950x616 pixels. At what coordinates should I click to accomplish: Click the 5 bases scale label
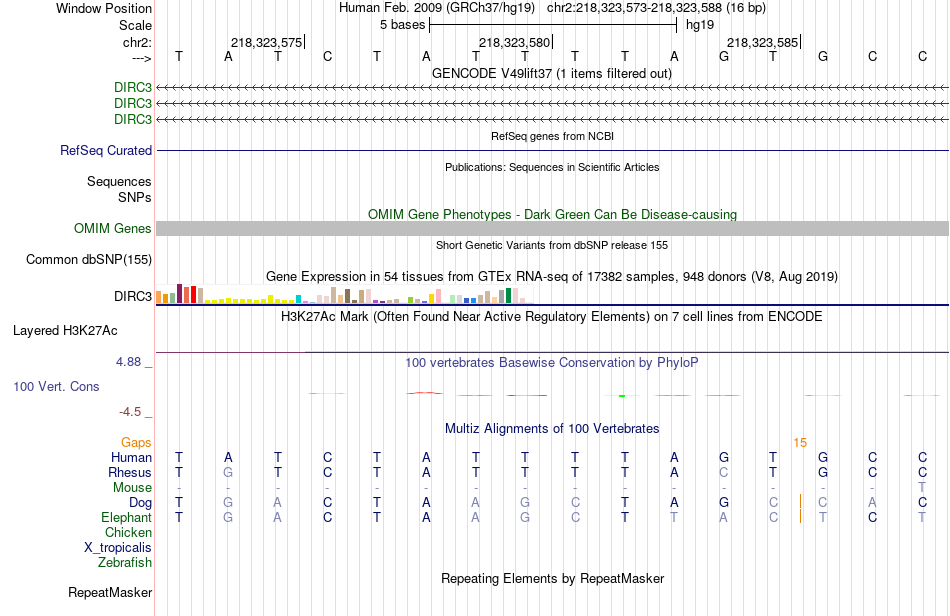click(402, 25)
